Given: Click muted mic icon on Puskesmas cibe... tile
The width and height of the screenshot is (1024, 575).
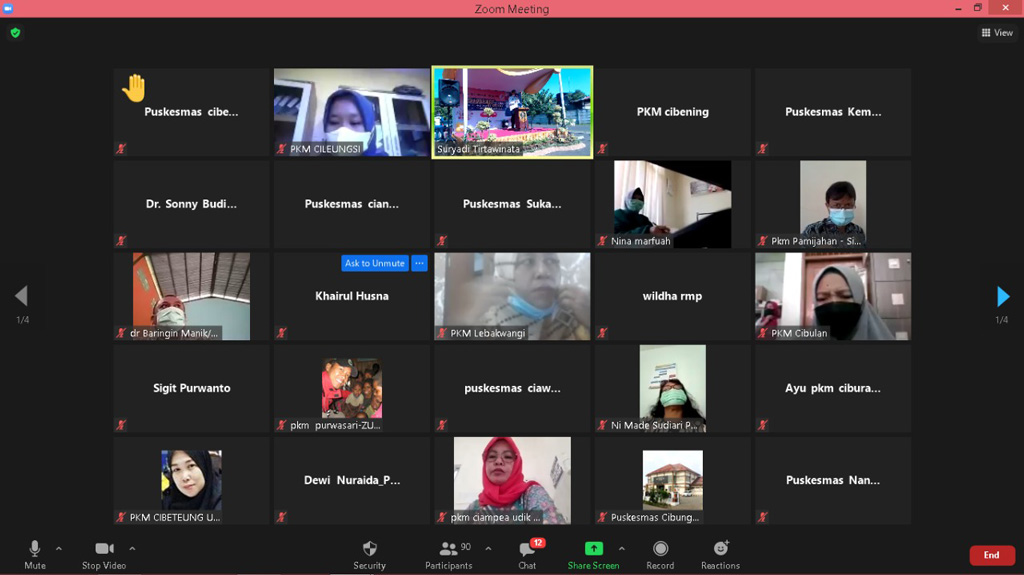Looking at the screenshot, I should 121,149.
